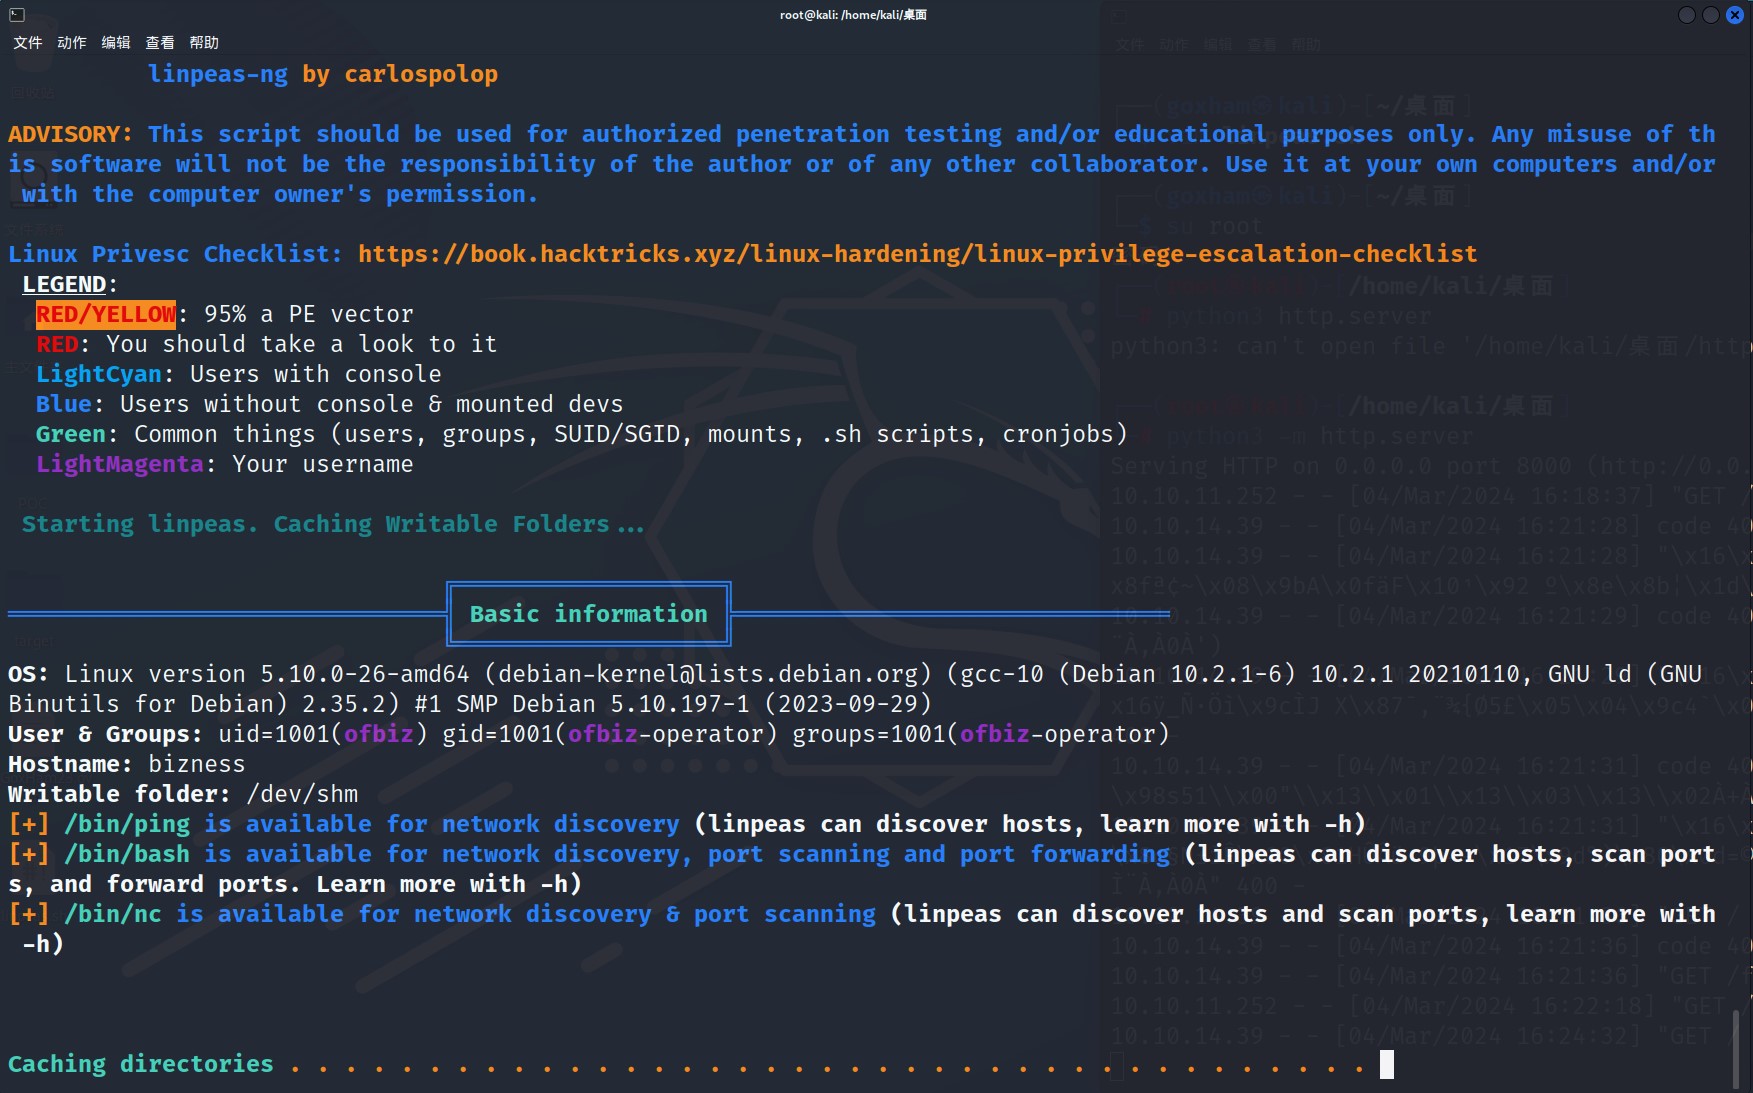Click the window title root@kali
The height and width of the screenshot is (1093, 1753).
tap(853, 15)
